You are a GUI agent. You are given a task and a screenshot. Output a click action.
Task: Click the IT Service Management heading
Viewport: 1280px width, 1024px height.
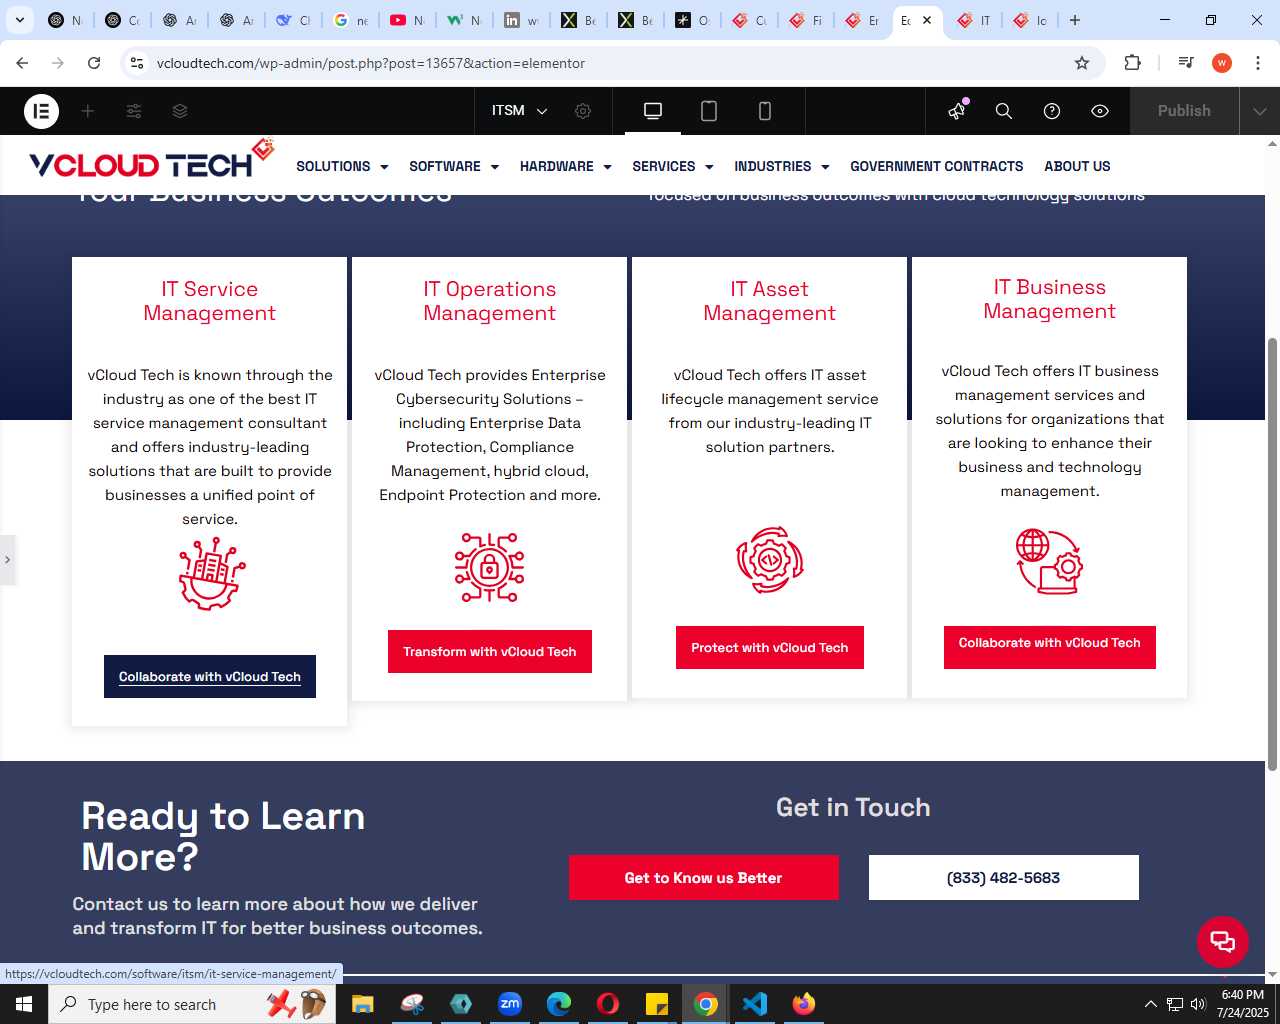[x=210, y=301]
